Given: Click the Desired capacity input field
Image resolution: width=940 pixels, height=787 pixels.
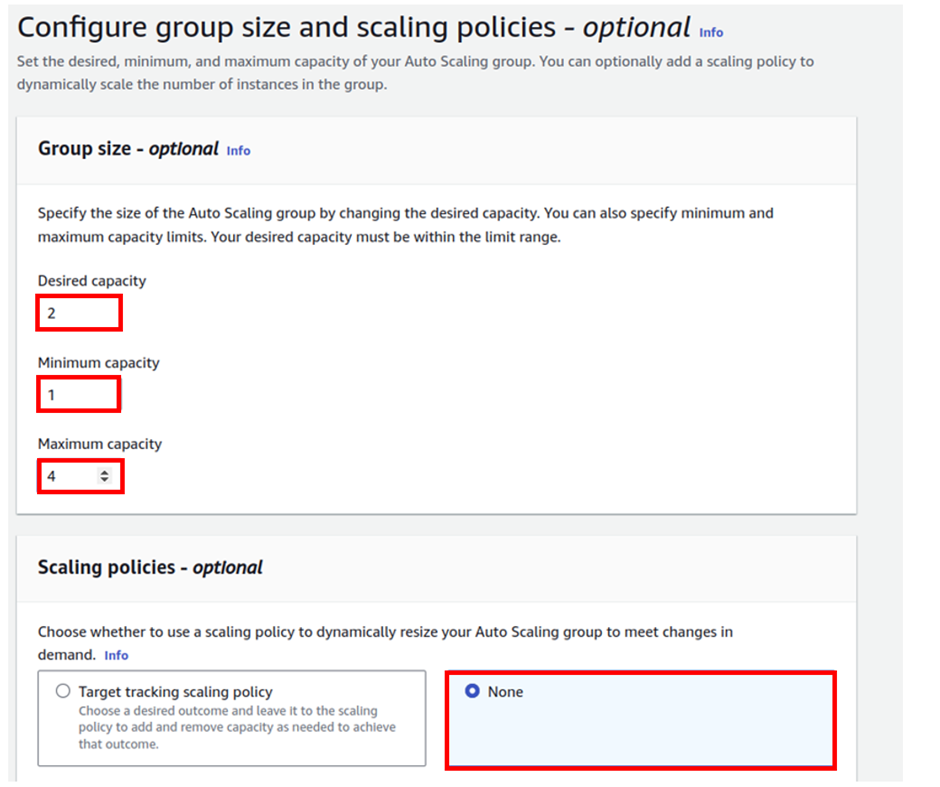Looking at the screenshot, I should (x=79, y=313).
